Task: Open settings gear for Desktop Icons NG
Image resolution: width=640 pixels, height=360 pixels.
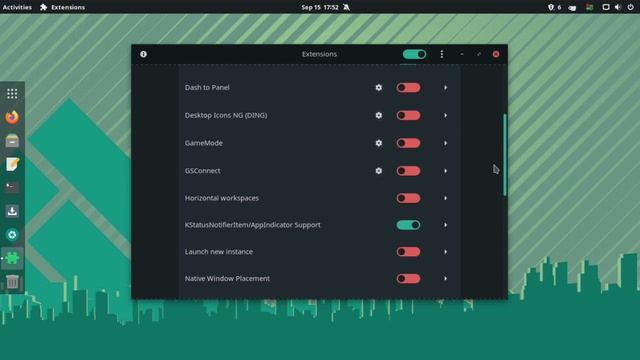Action: [379, 115]
